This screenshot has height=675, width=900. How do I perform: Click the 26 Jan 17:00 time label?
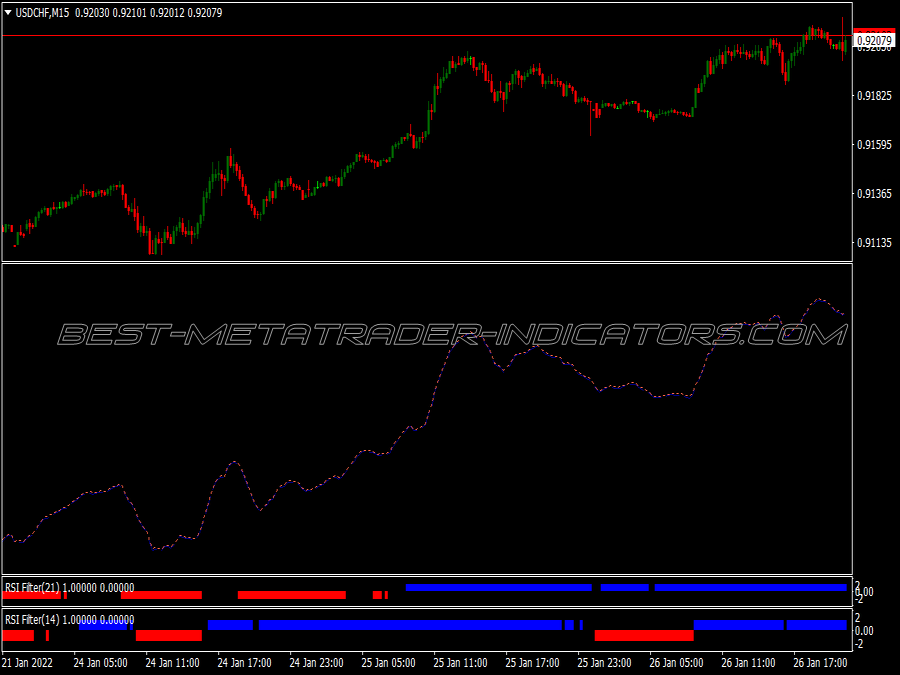click(820, 662)
